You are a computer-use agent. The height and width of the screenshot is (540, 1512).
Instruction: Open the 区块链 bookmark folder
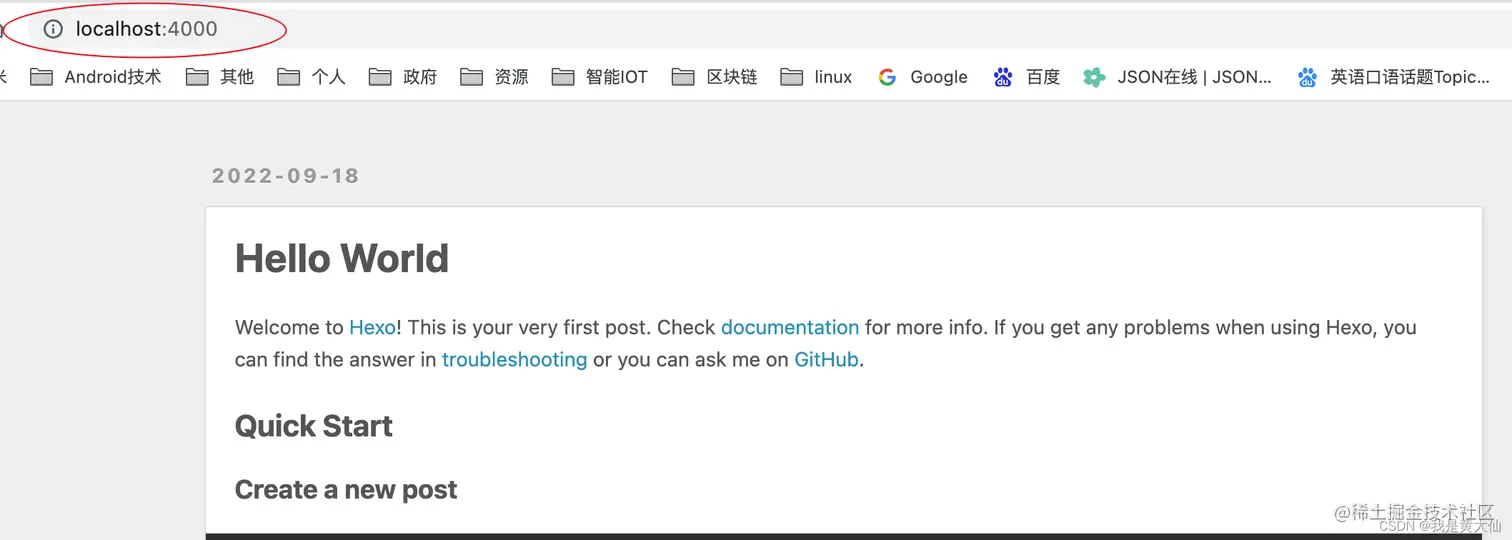coord(715,77)
